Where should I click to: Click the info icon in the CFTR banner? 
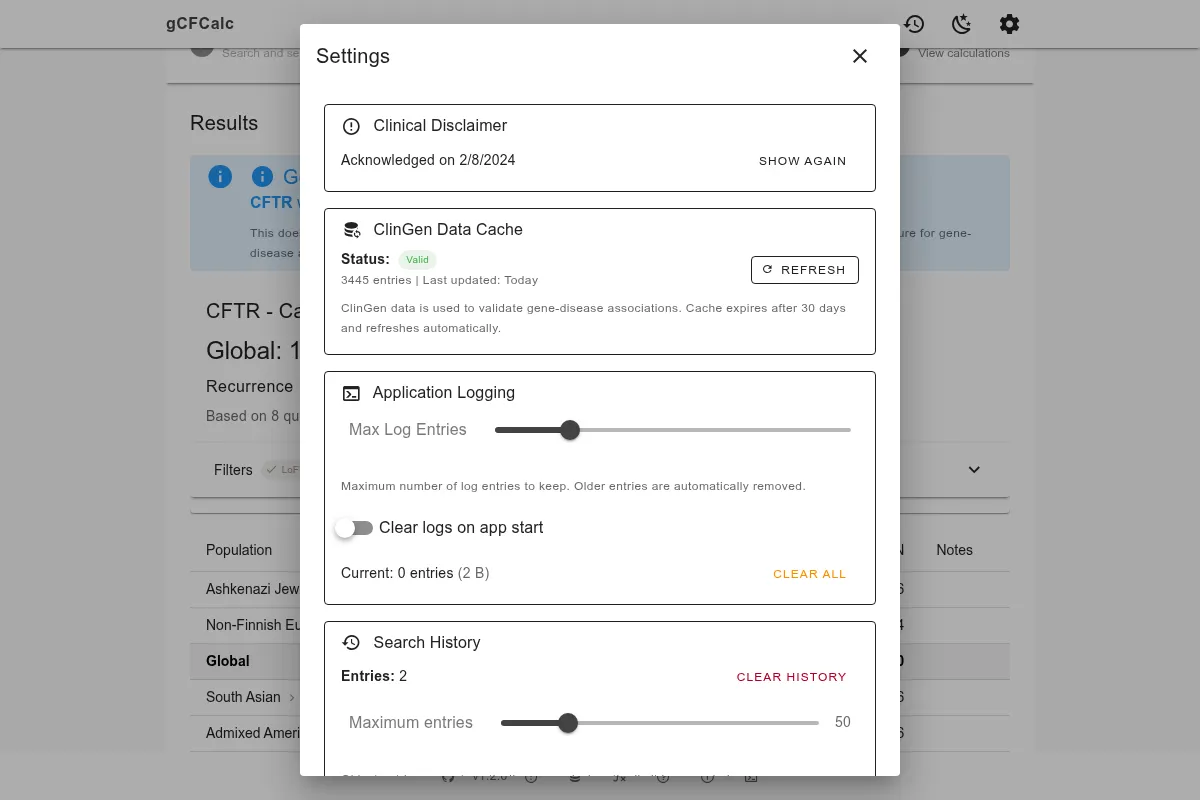pyautogui.click(x=220, y=176)
